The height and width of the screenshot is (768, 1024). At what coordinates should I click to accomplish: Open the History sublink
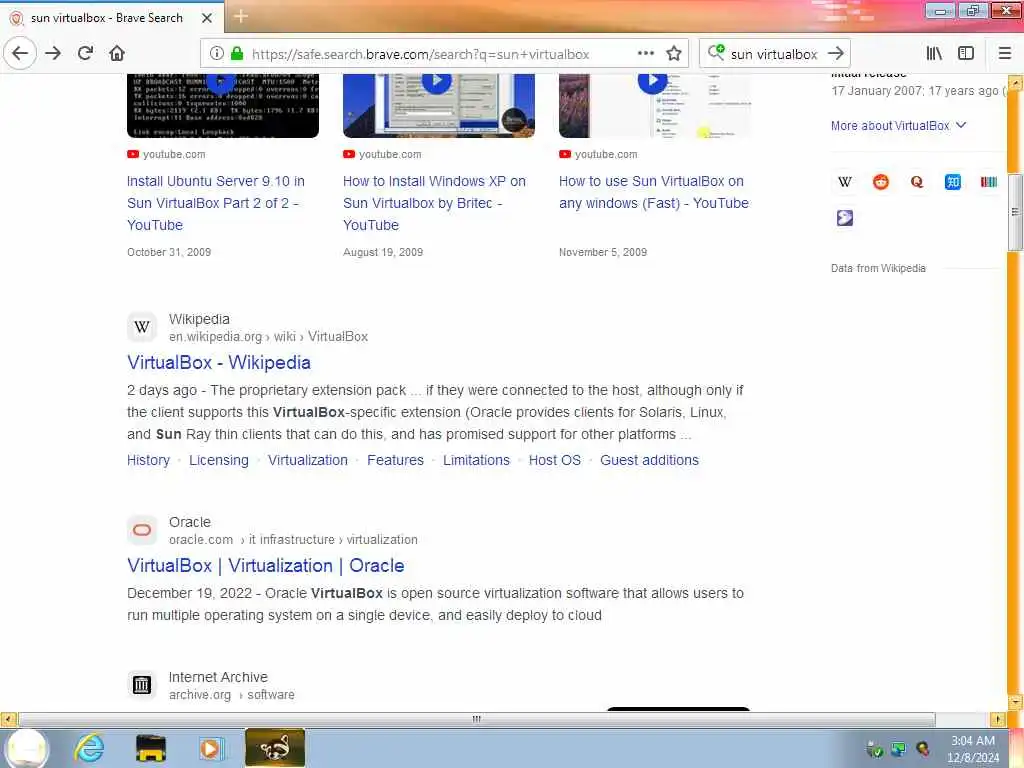point(148,460)
